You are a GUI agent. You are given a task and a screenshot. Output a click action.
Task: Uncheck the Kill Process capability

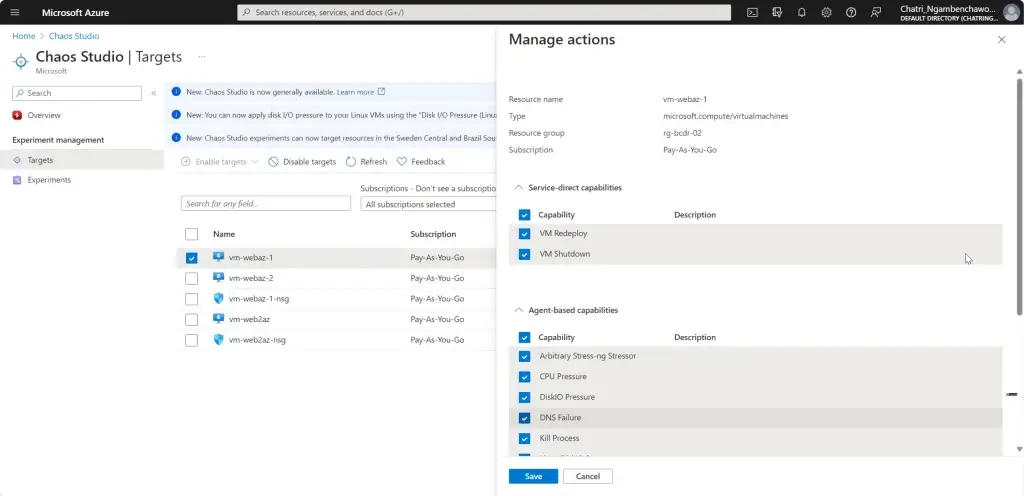pyautogui.click(x=524, y=439)
